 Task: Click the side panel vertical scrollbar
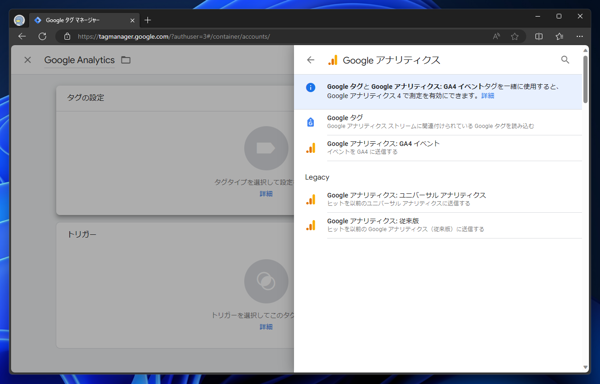pyautogui.click(x=585, y=79)
